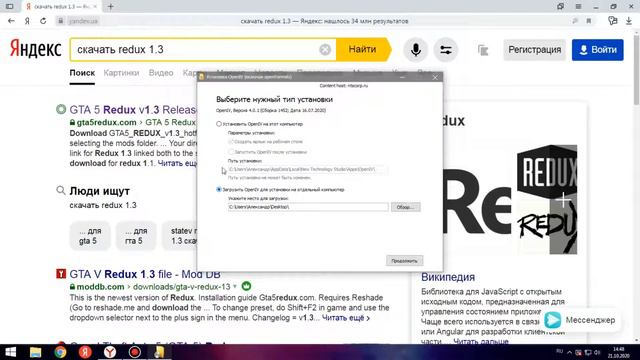Click the green safe-site badge on moddb result
Image resolution: width=640 pixels, height=360 pixels.
pos(246,287)
